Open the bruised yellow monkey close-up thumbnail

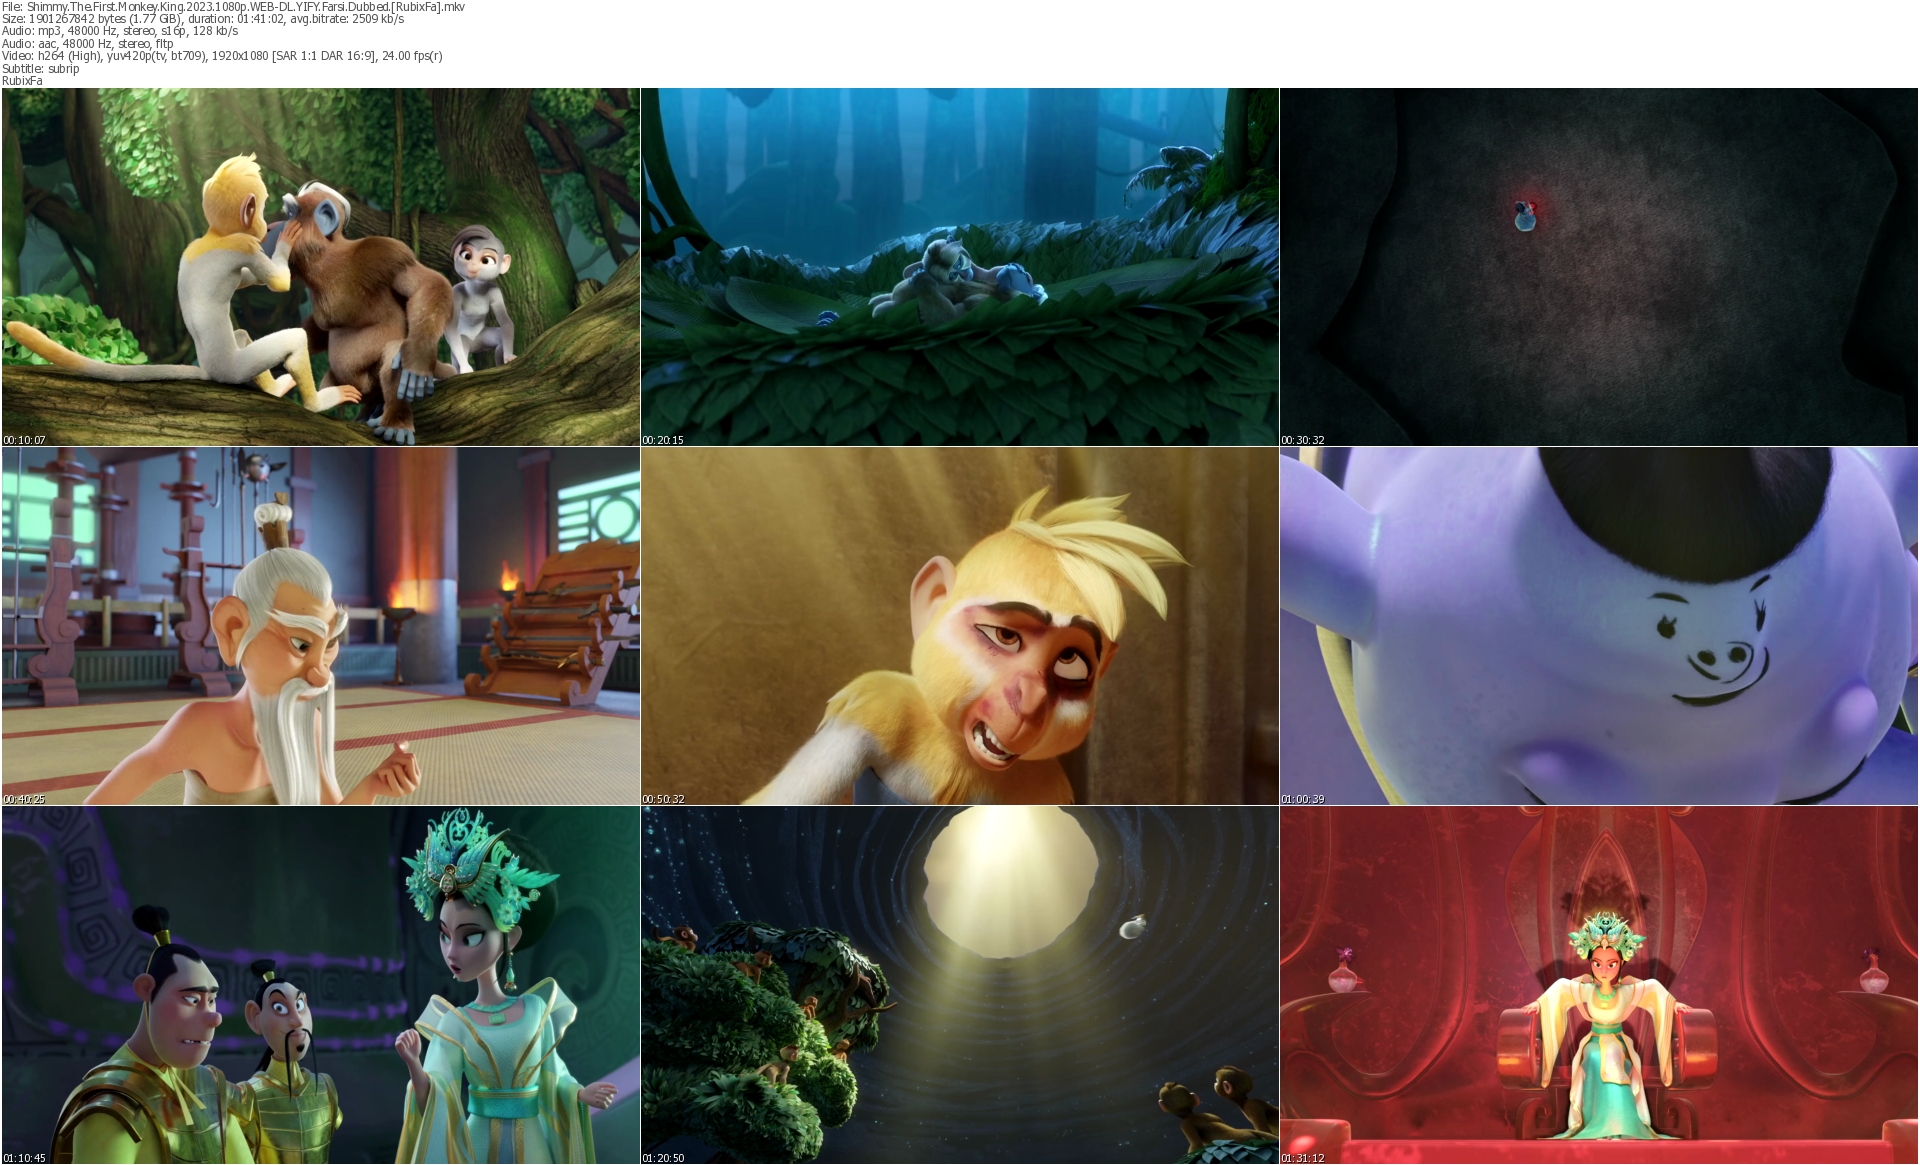pyautogui.click(x=960, y=626)
